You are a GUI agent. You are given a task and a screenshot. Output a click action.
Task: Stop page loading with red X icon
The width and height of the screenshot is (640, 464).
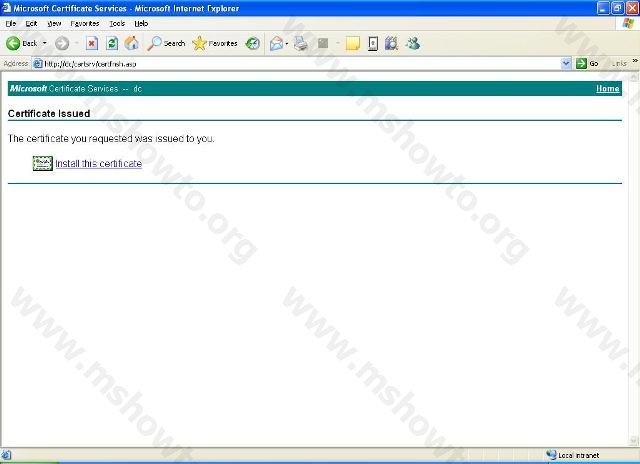click(x=92, y=43)
